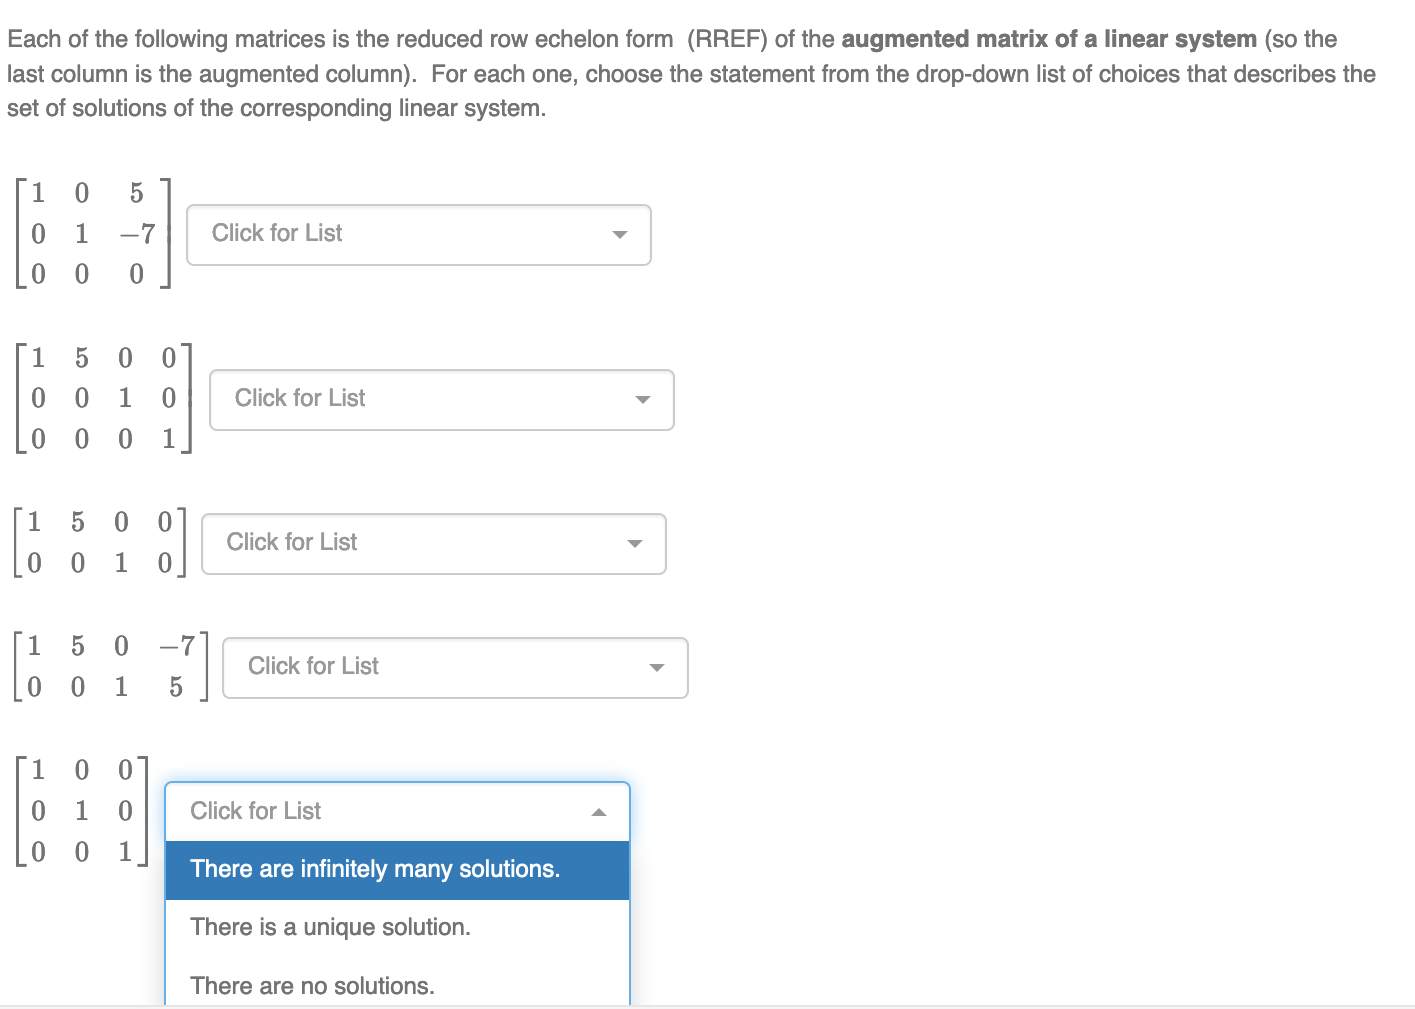Open the dropdown beside the first 3x3 matrix

419,234
